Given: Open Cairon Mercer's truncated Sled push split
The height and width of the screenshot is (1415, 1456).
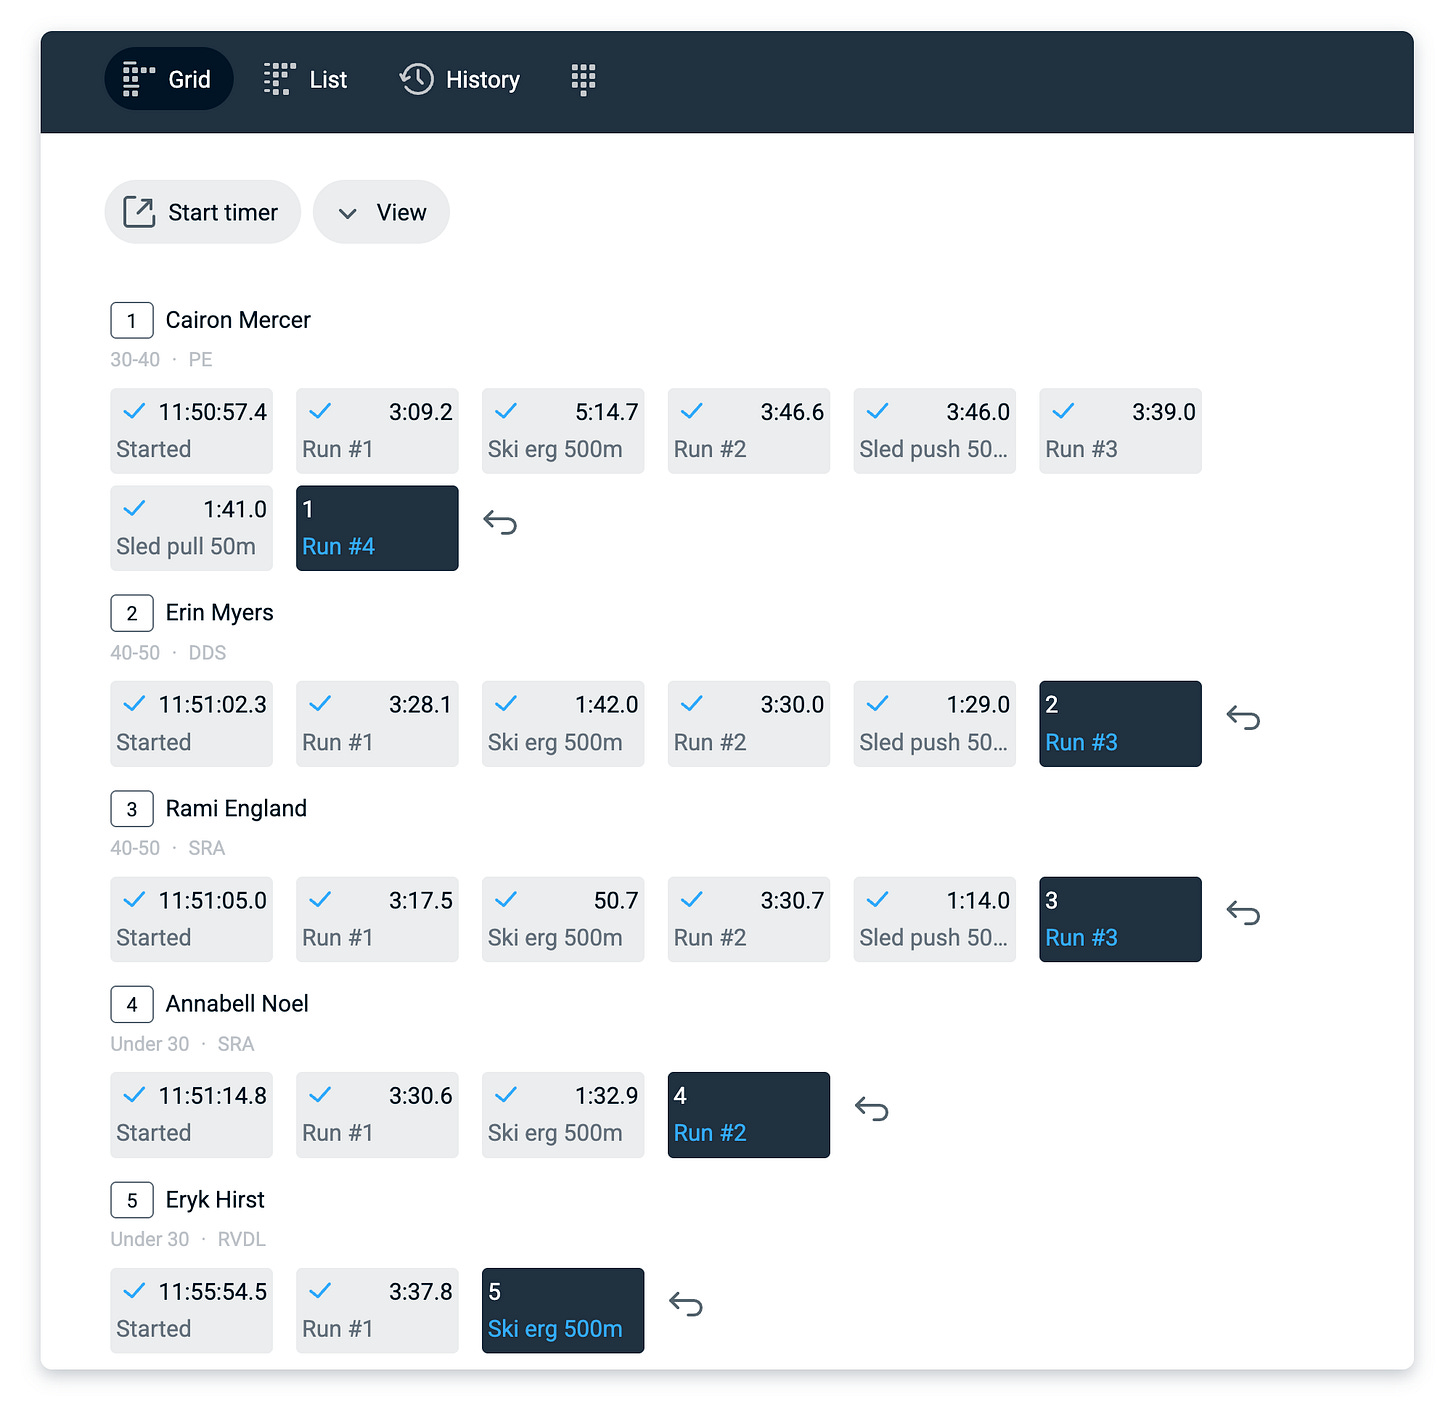Looking at the screenshot, I should (x=934, y=431).
